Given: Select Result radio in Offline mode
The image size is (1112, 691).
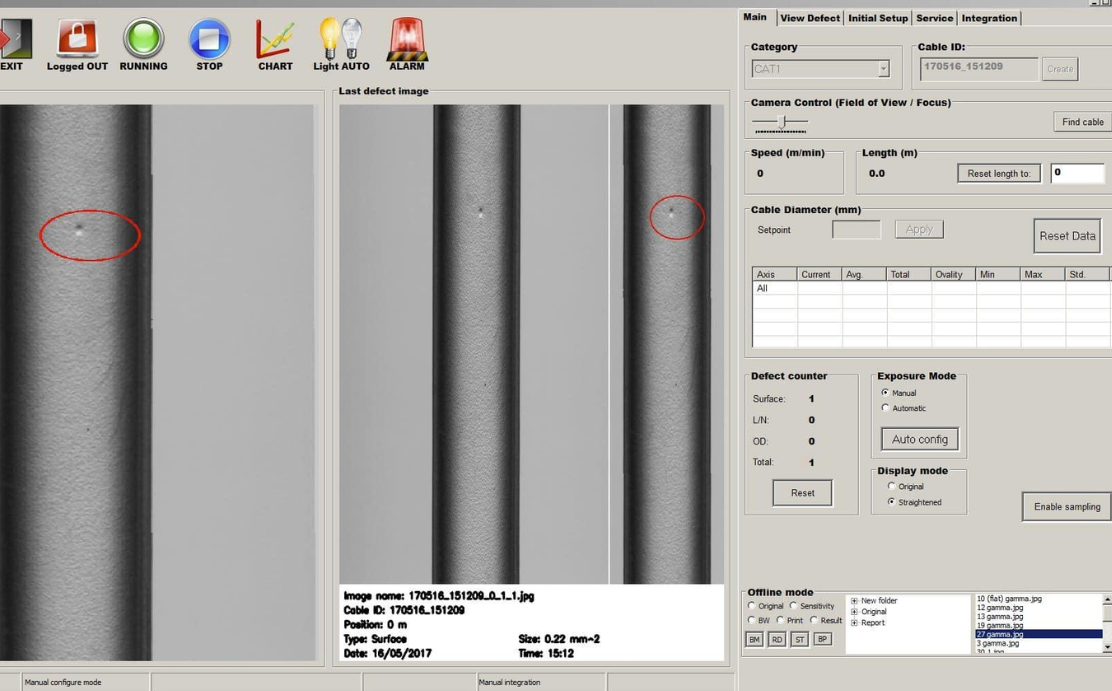Looking at the screenshot, I should (814, 620).
